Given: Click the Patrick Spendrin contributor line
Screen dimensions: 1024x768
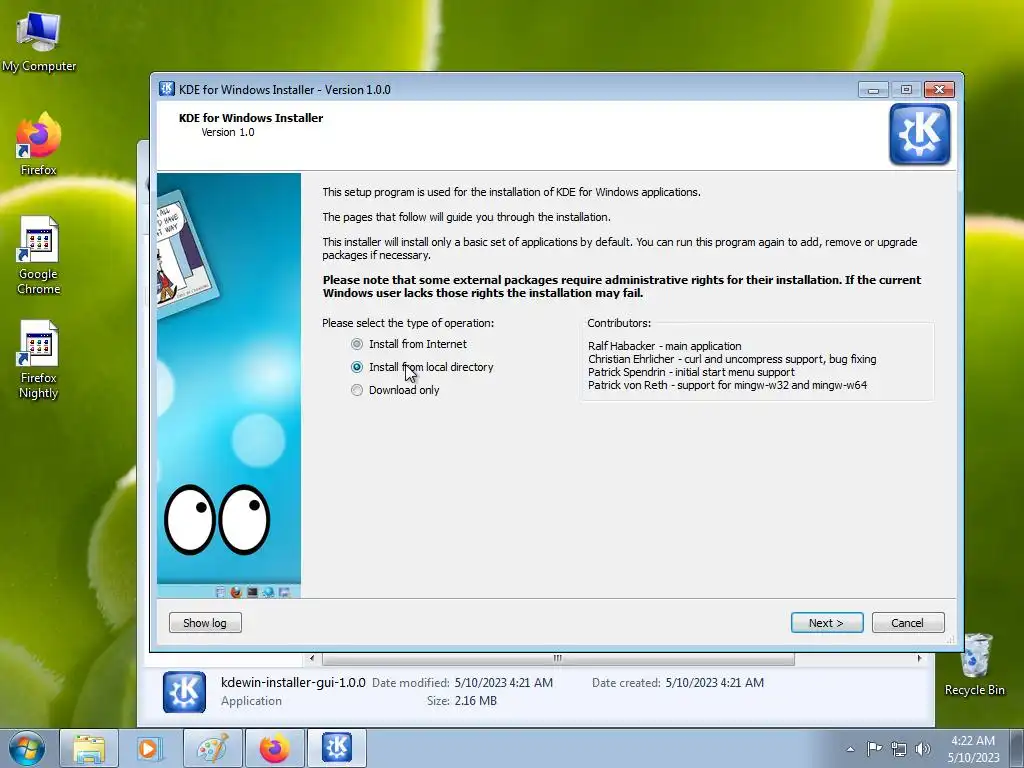Looking at the screenshot, I should (691, 372).
